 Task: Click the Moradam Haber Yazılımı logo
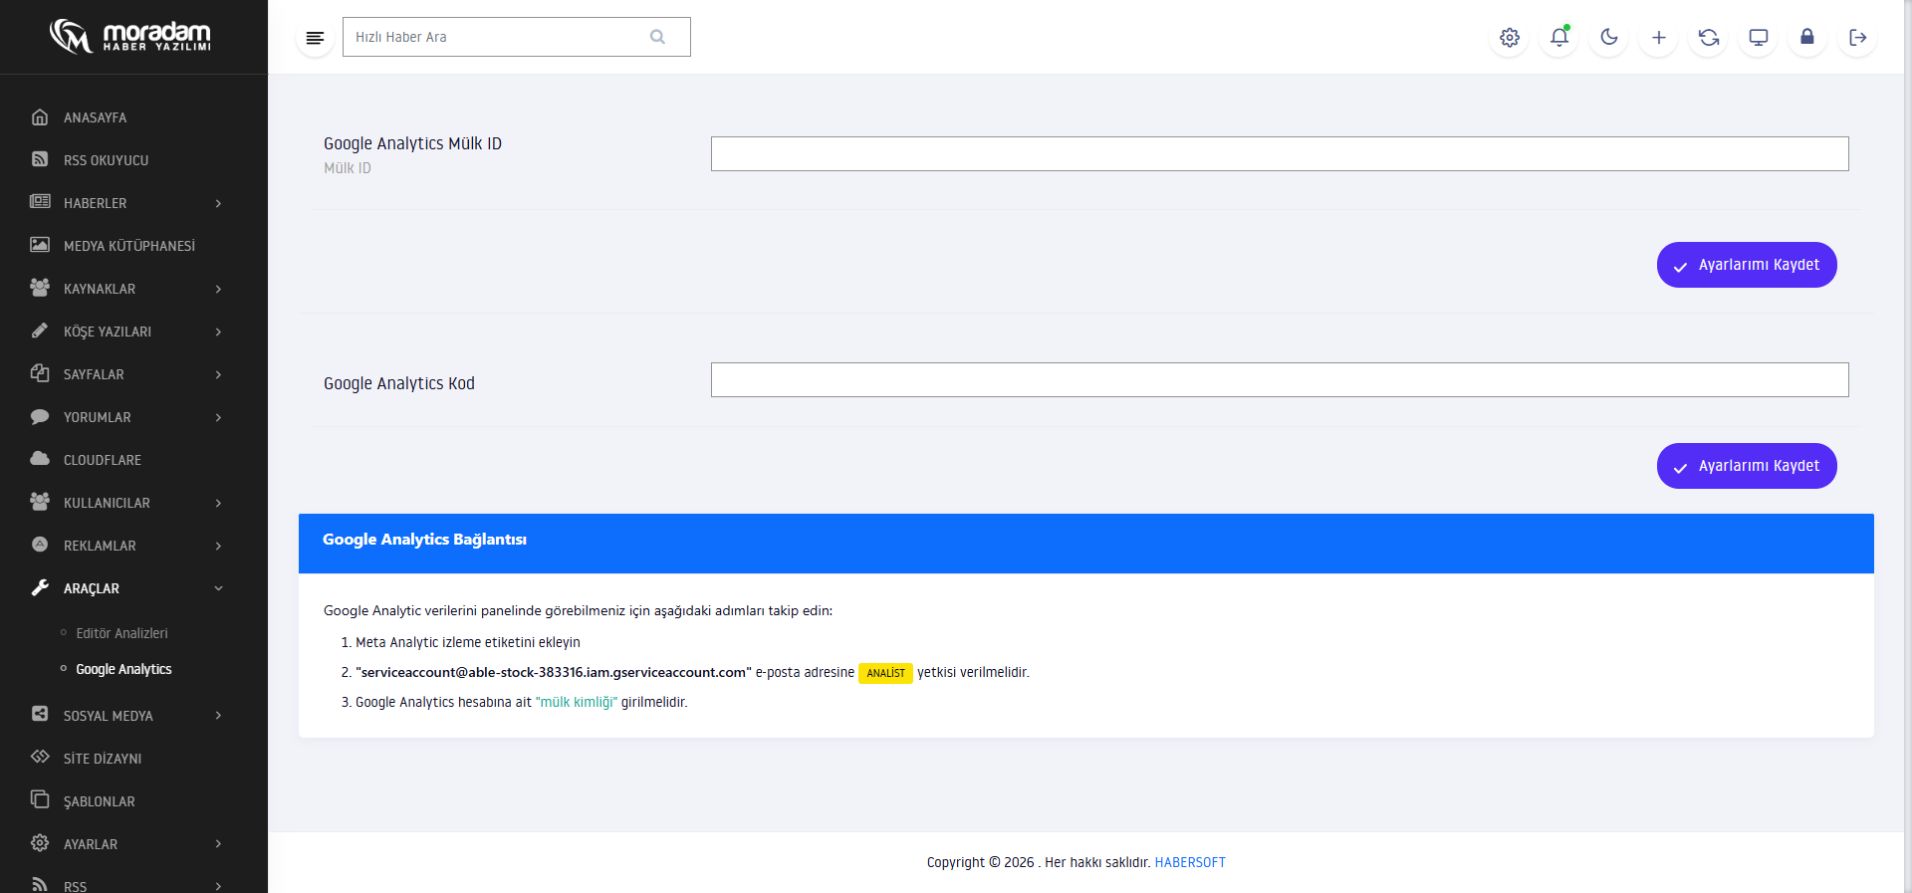pos(130,37)
